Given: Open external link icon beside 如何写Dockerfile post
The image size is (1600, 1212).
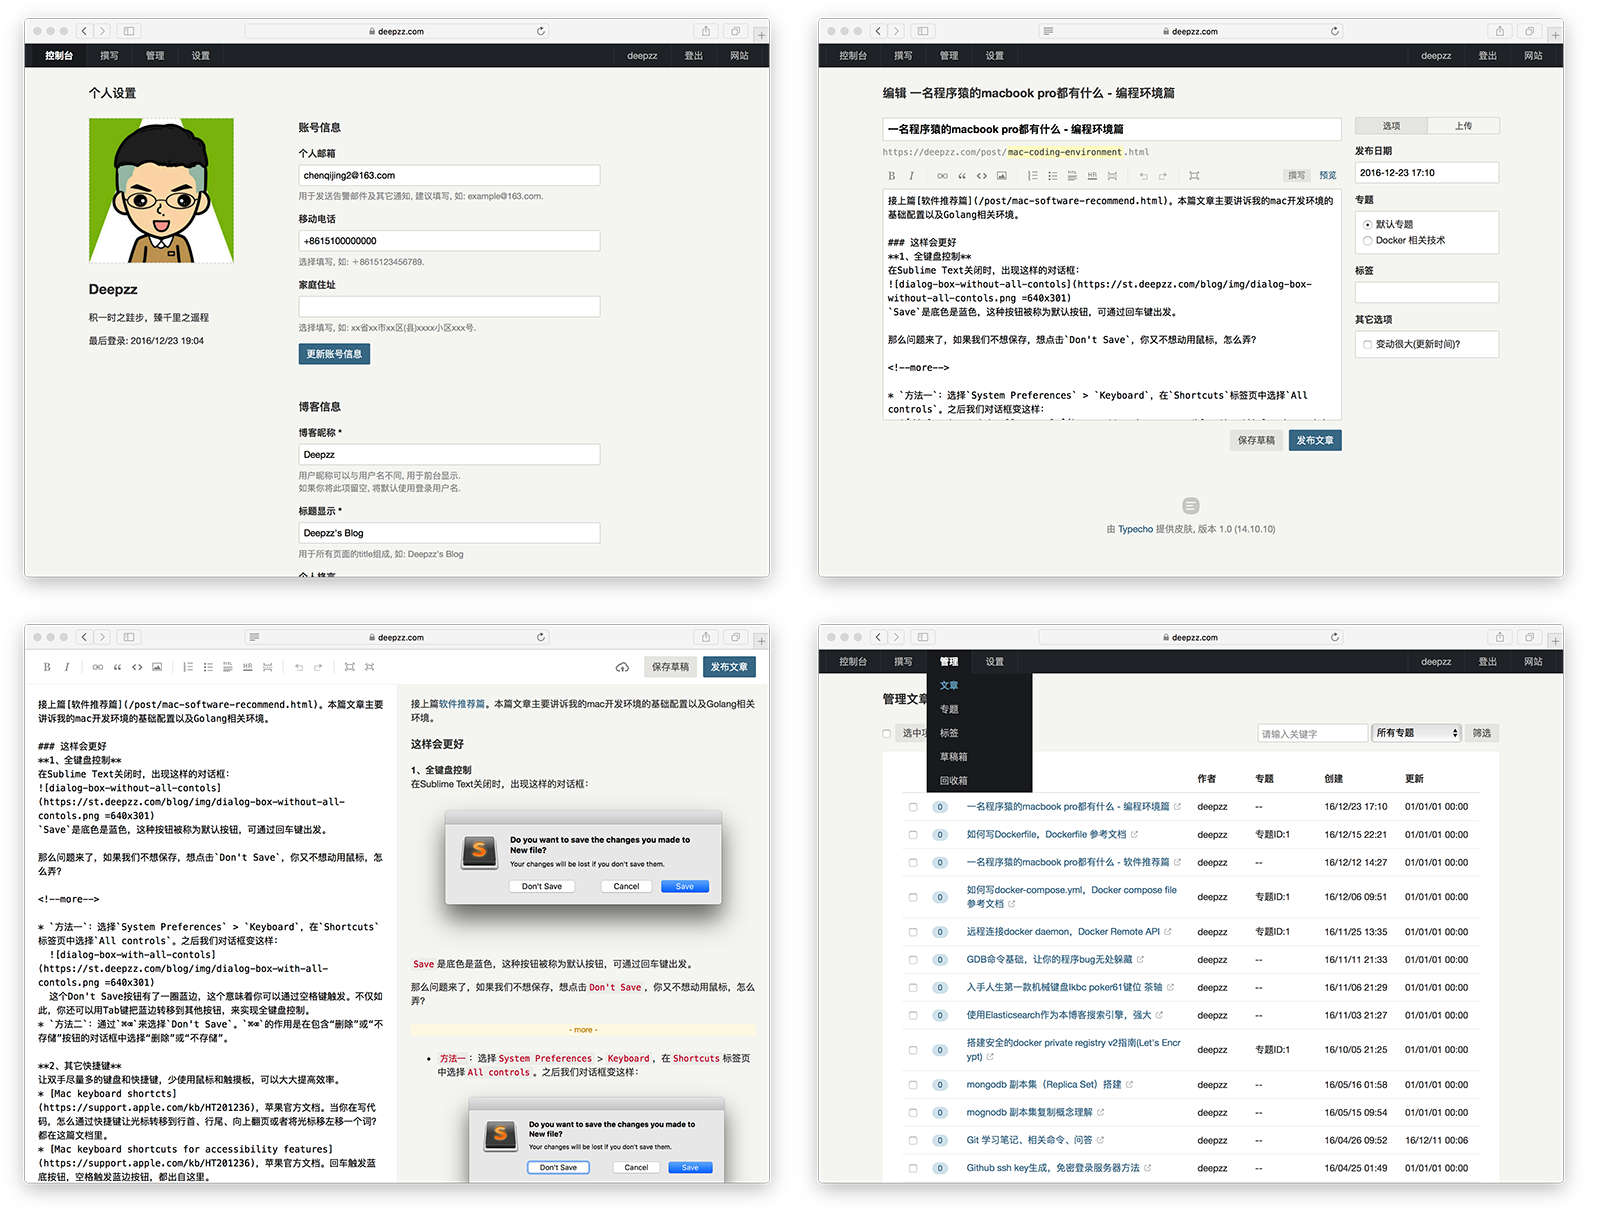Looking at the screenshot, I should click(1134, 835).
